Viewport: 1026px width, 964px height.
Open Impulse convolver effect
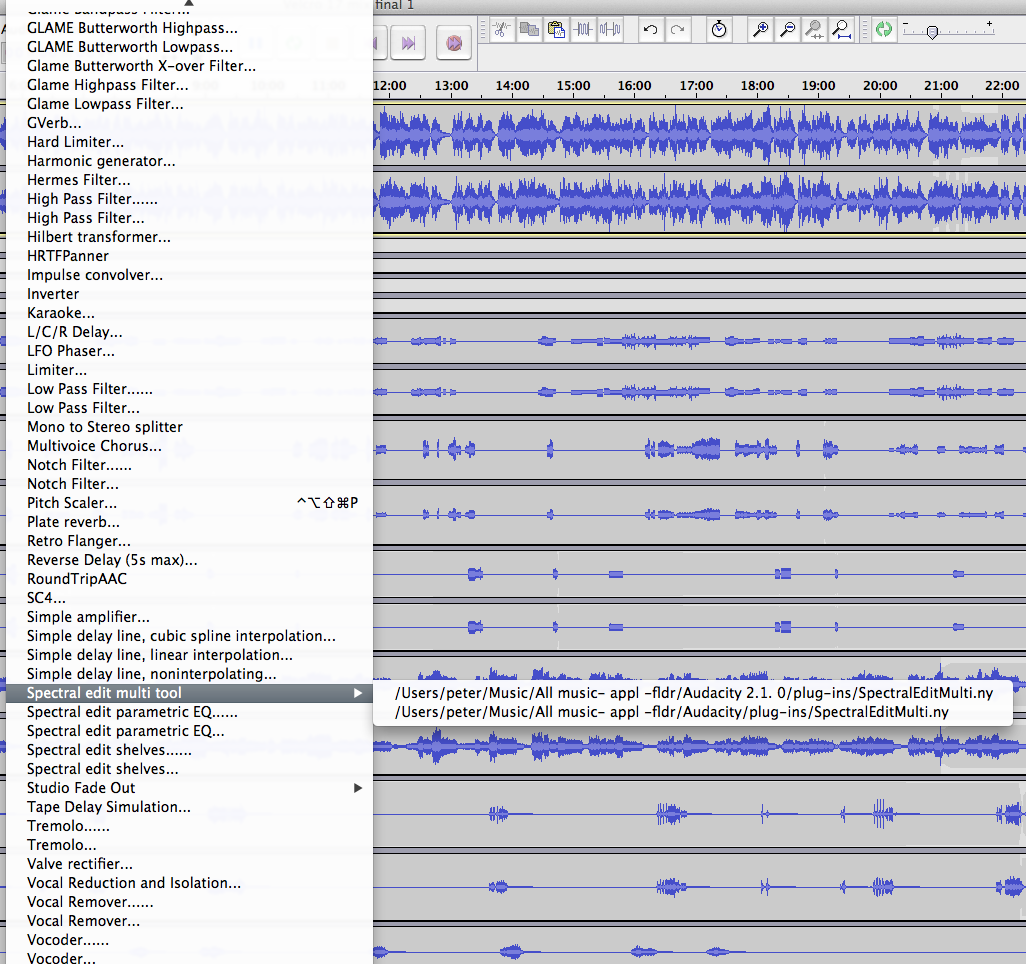(189, 275)
